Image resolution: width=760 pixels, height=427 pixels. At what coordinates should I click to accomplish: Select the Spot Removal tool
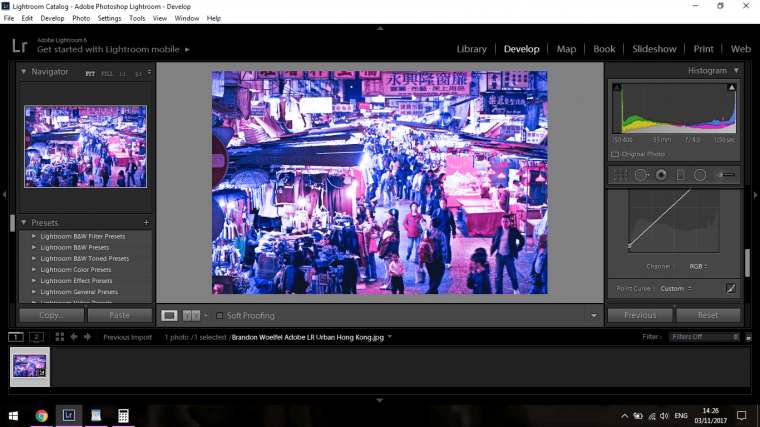(641, 175)
